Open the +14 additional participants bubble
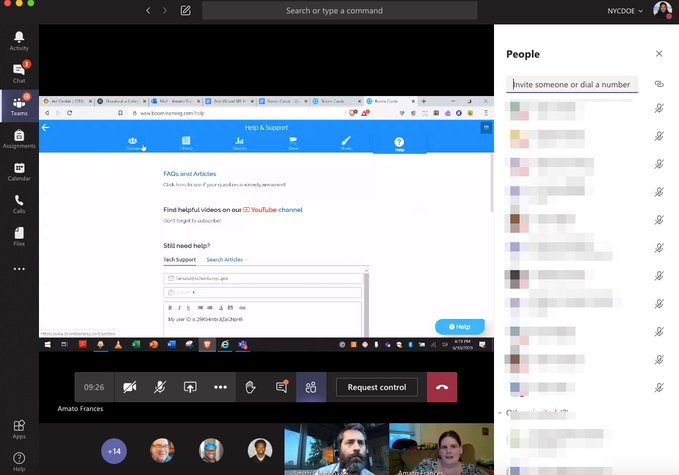The width and height of the screenshot is (679, 475). click(x=114, y=451)
